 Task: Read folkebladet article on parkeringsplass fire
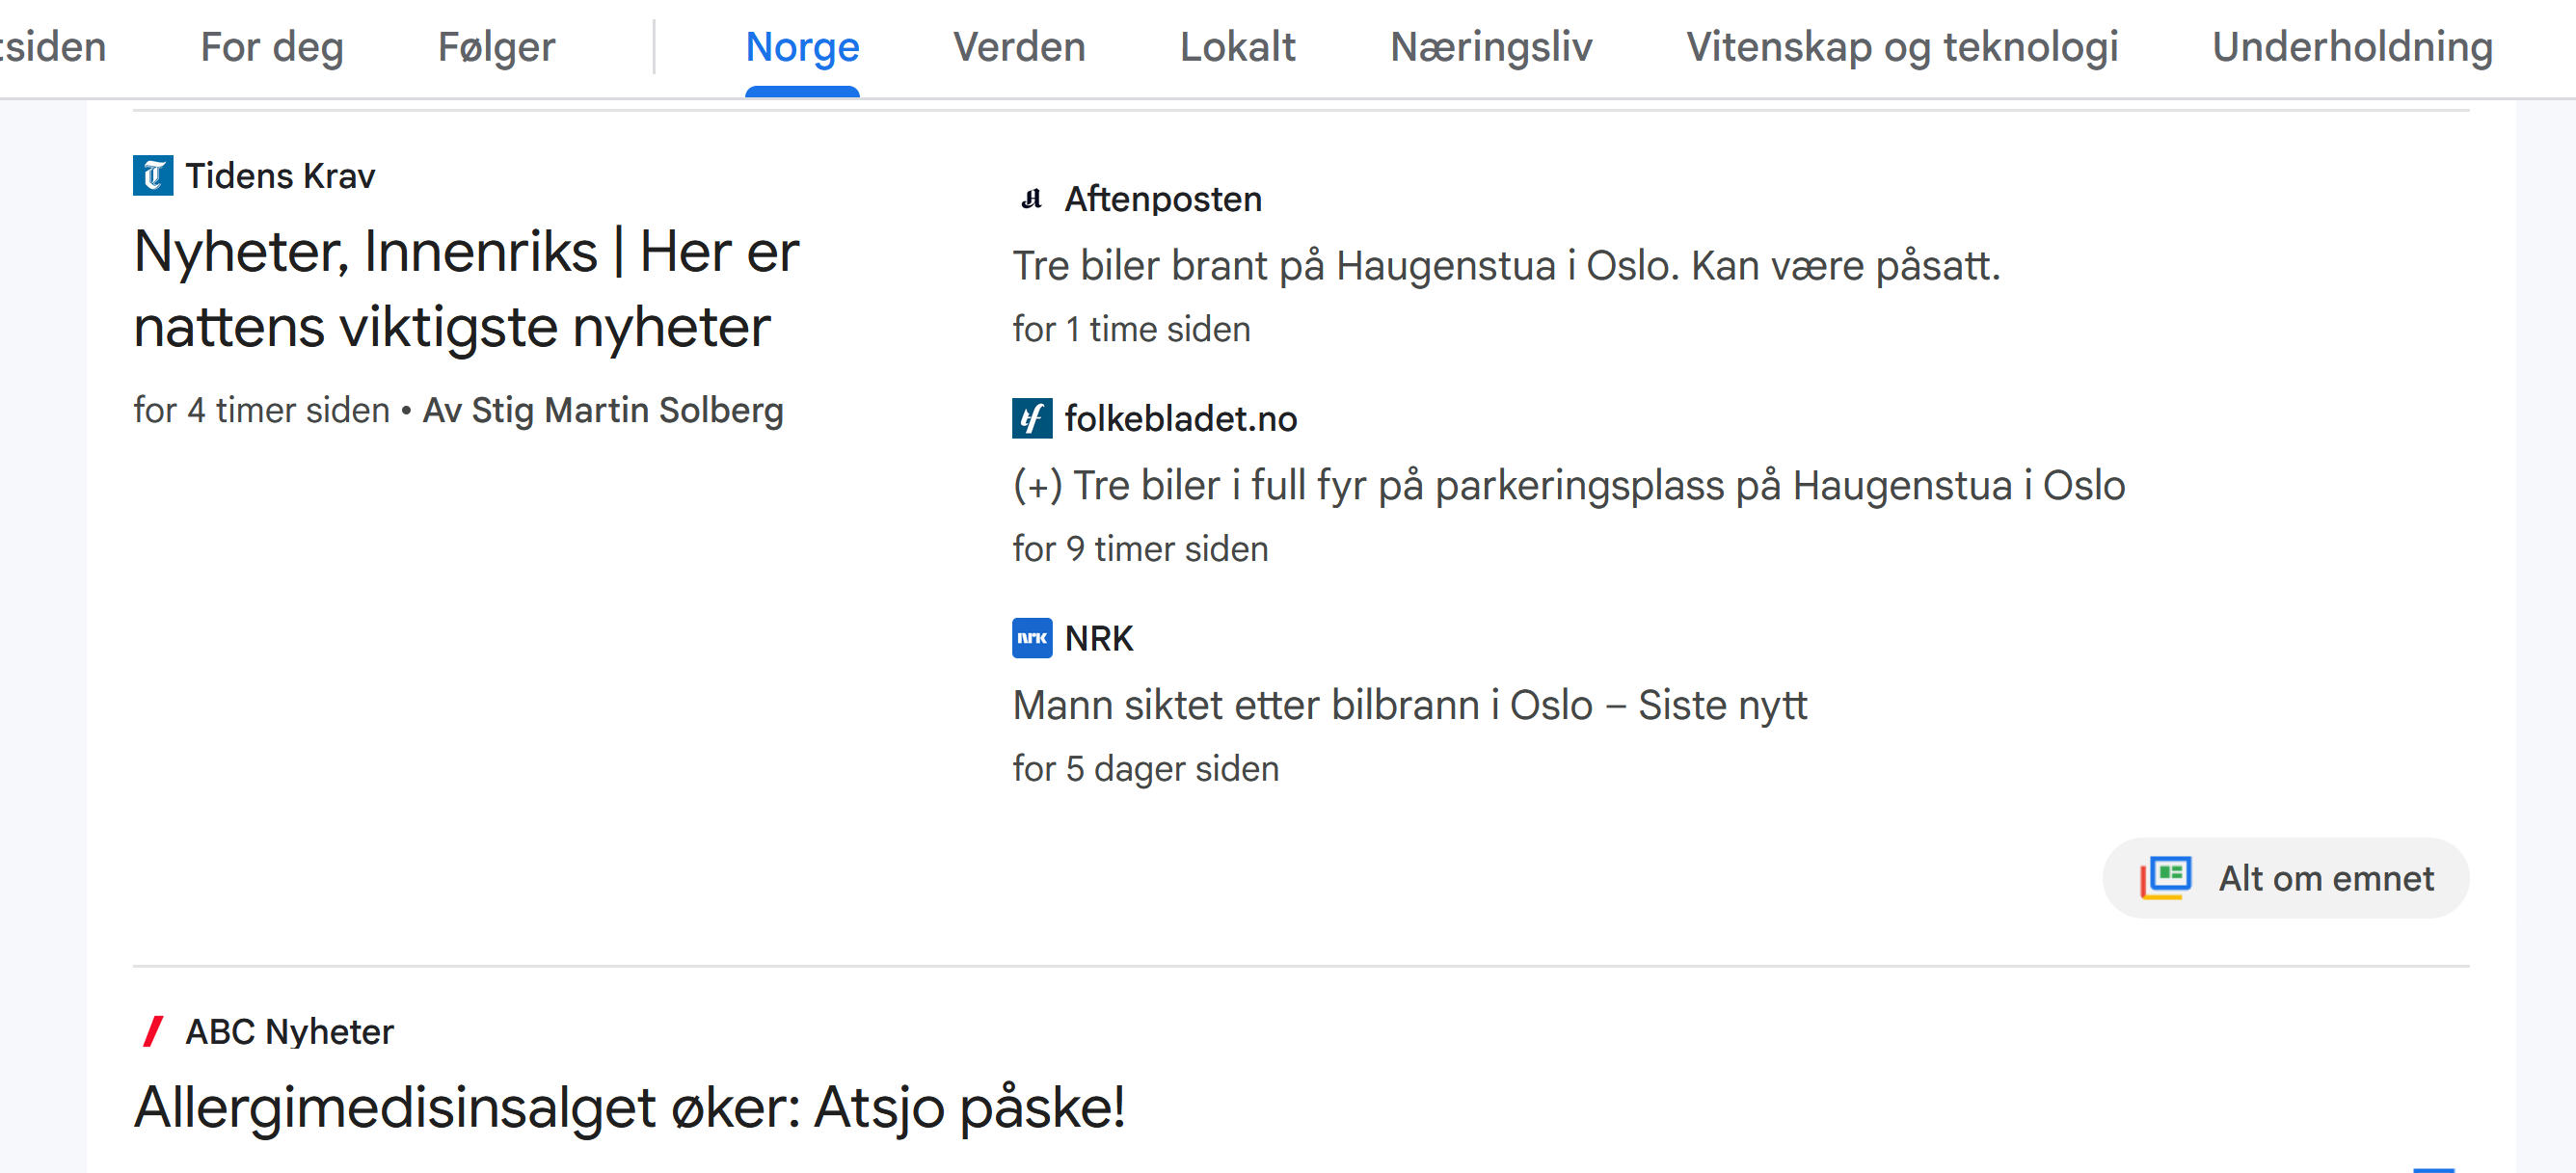pos(1568,486)
